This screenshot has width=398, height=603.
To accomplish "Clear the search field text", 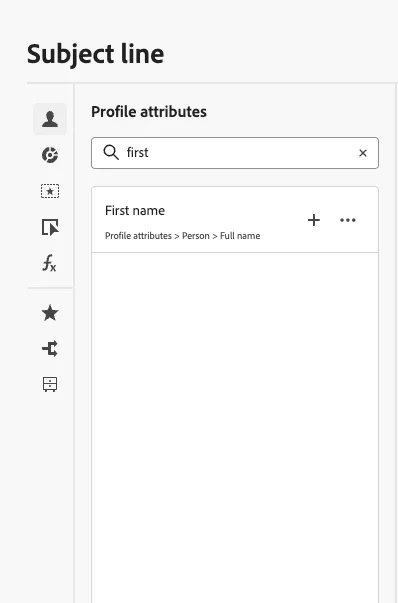I will coord(363,153).
